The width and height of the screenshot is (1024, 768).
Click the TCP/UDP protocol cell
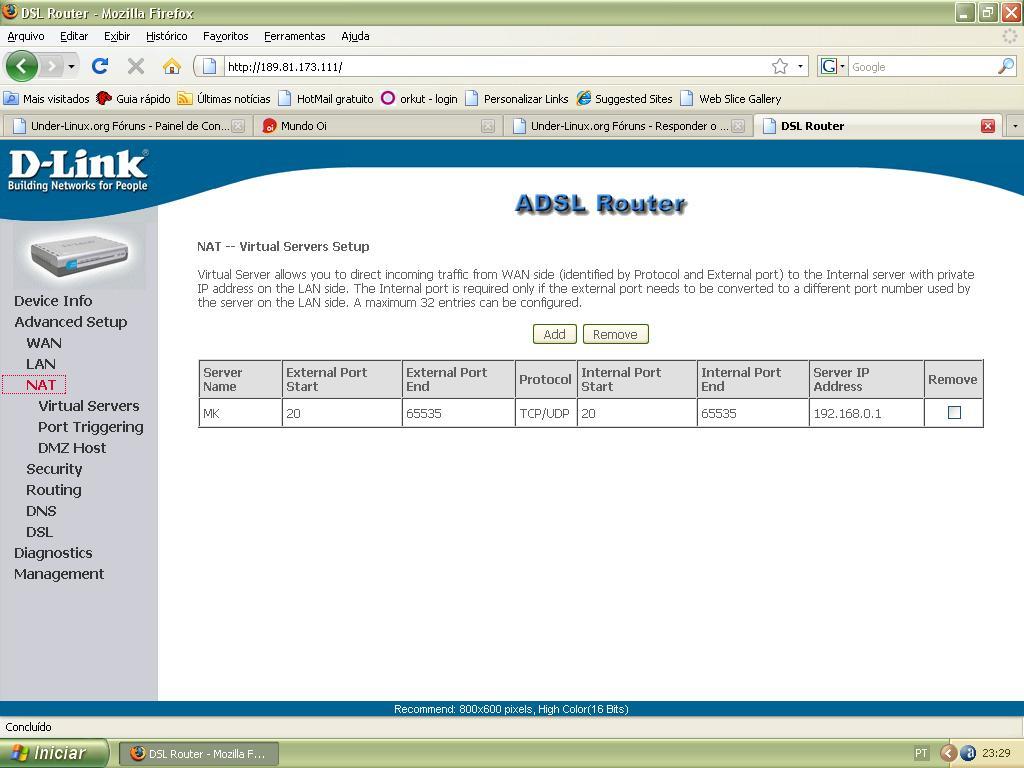(x=545, y=413)
